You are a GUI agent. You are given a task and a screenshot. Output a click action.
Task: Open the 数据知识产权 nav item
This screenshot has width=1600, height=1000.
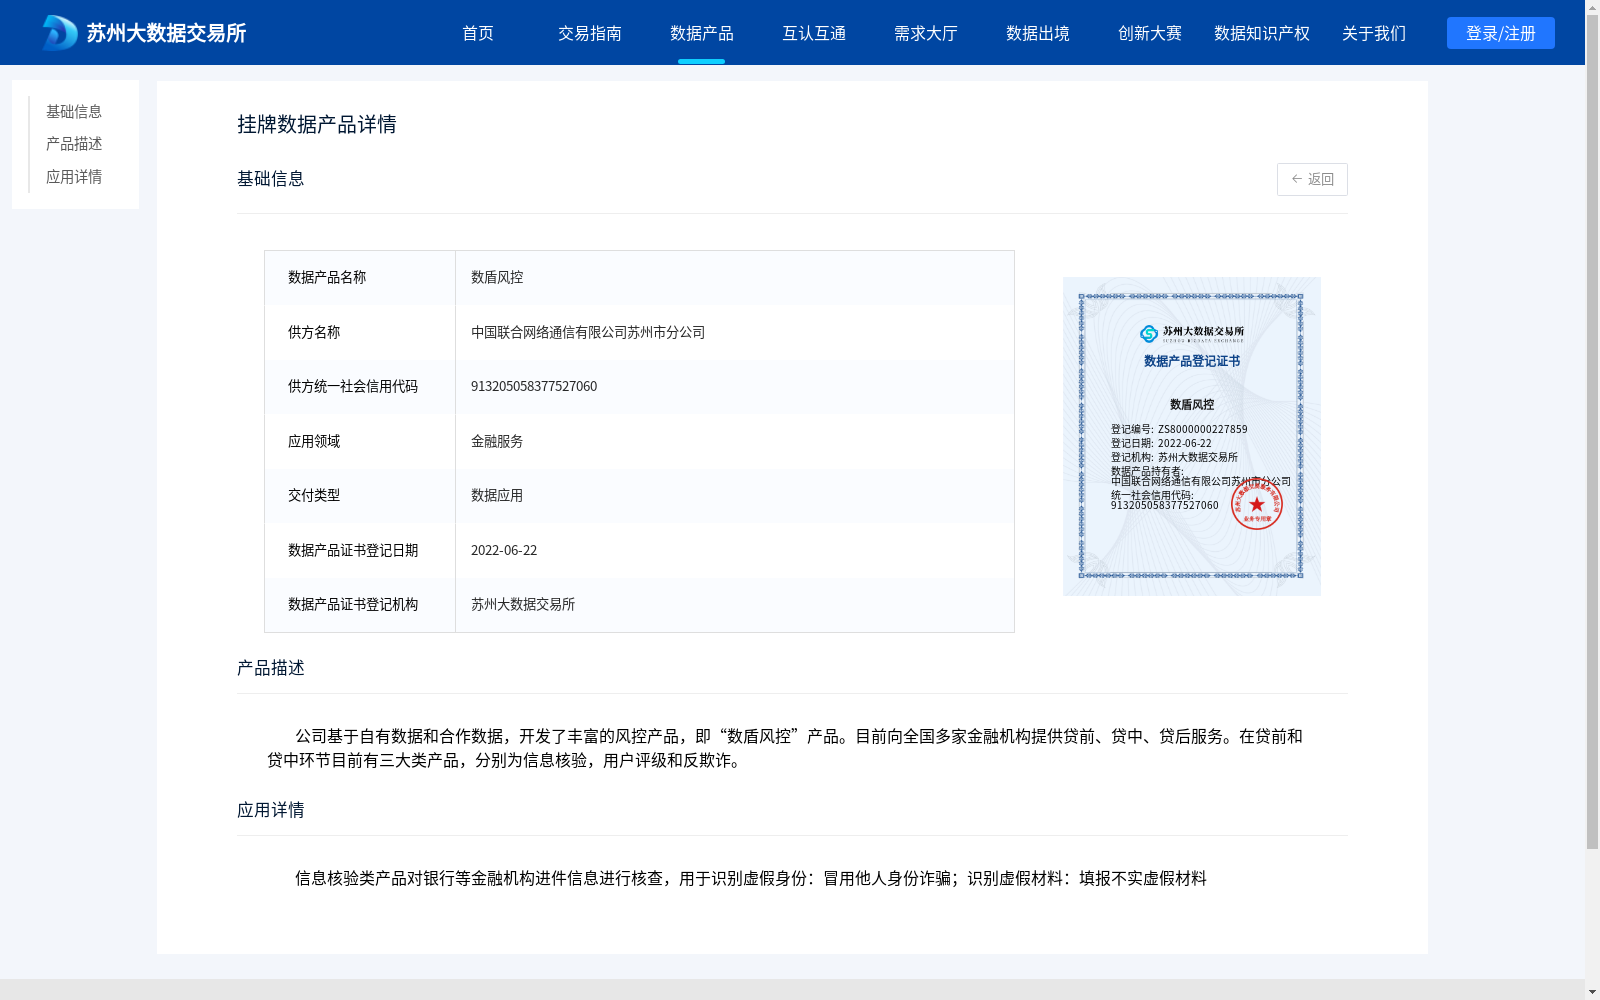pos(1262,33)
